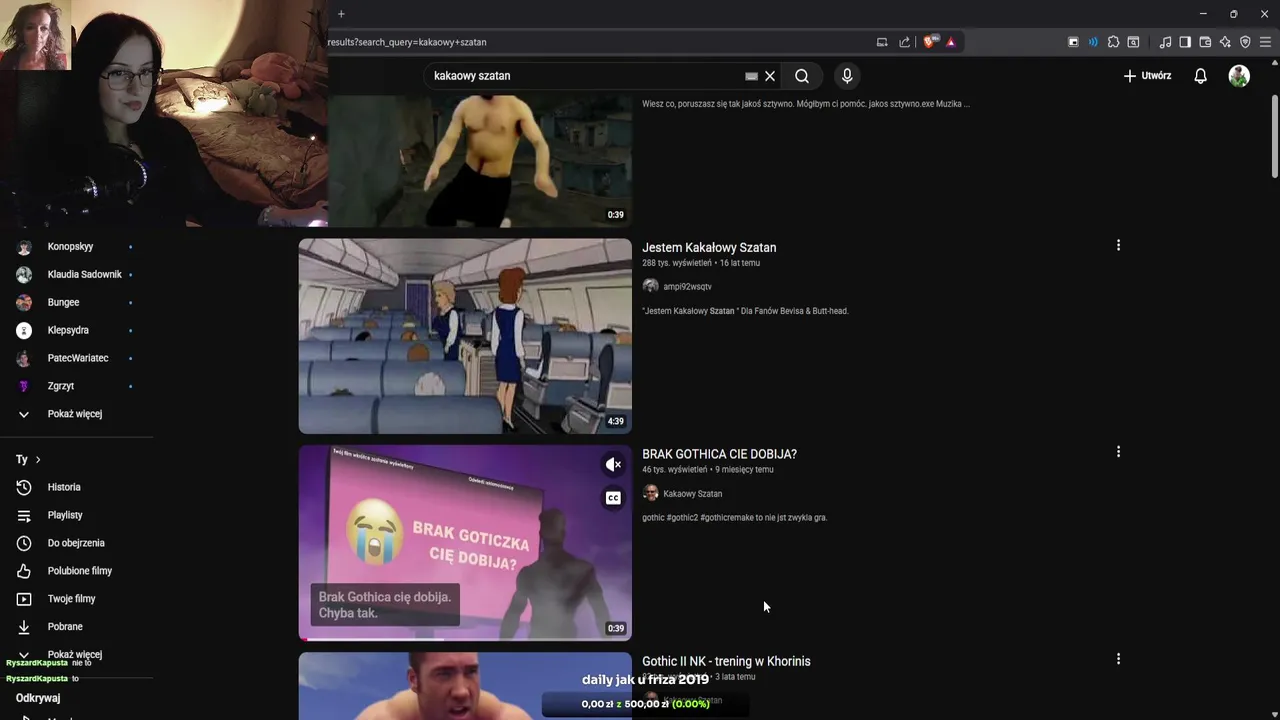Open the on-screen keyboard icon in search box
Viewport: 1280px width, 720px height.
(x=751, y=76)
